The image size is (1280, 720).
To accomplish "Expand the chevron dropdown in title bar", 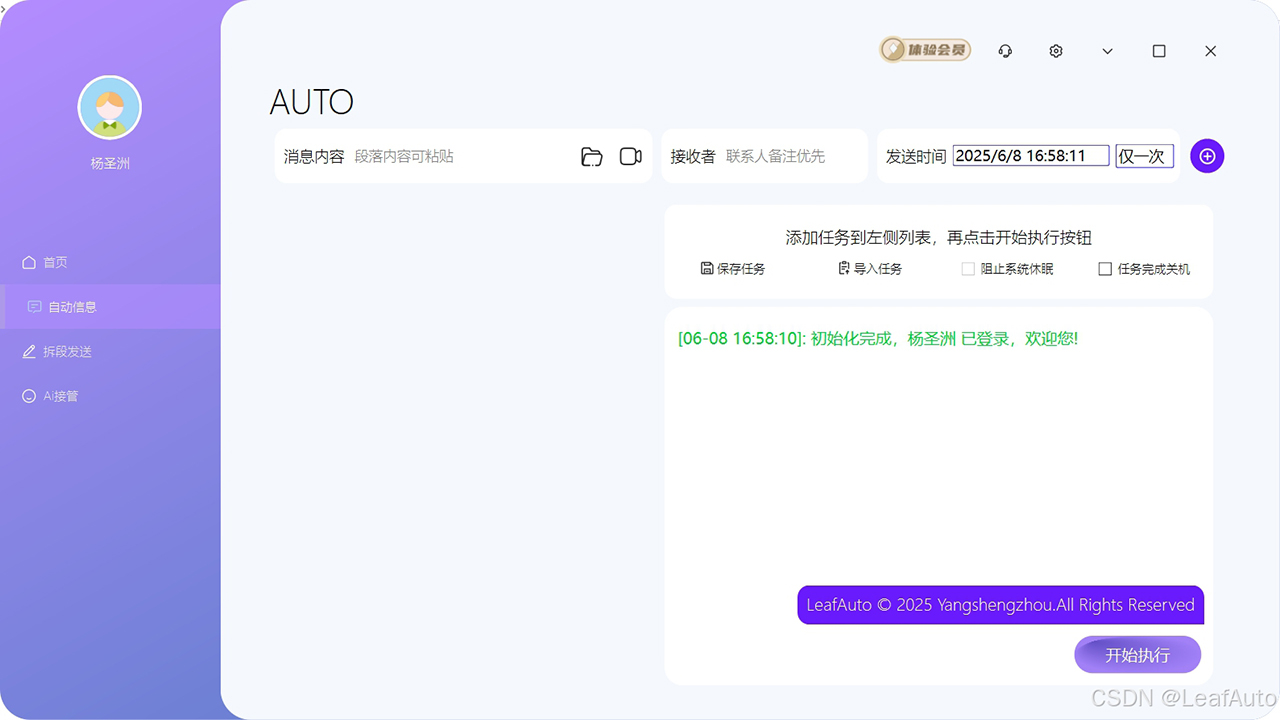I will 1107,50.
